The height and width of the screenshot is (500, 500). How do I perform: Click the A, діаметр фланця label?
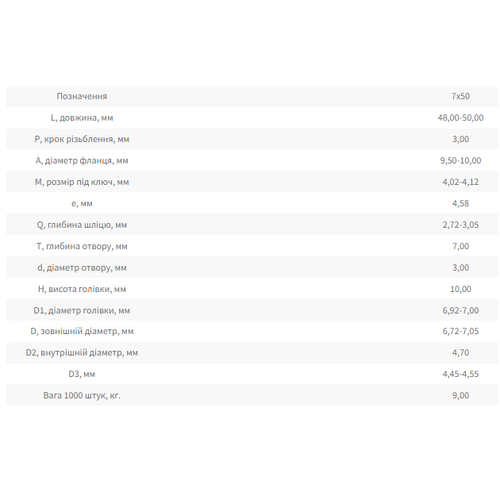[x=82, y=161]
